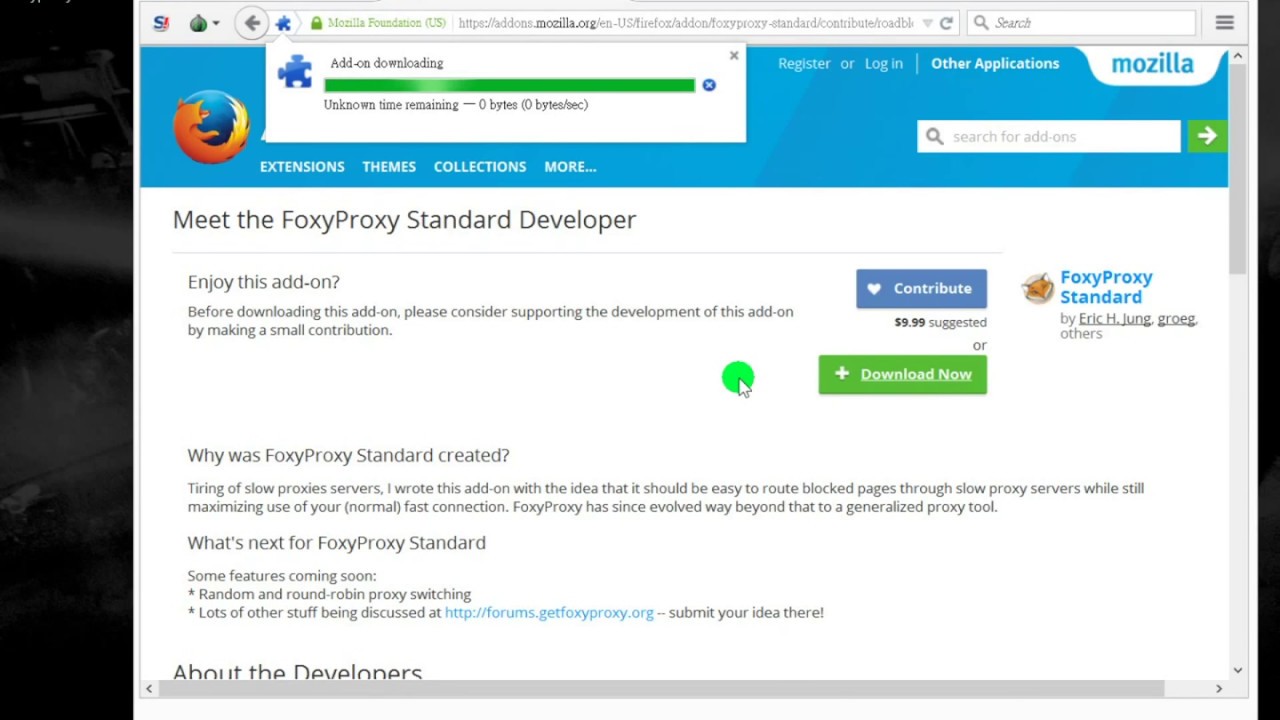
Task: Click "Why was FoxyProxy Standard created?" heading
Action: pyautogui.click(x=348, y=455)
